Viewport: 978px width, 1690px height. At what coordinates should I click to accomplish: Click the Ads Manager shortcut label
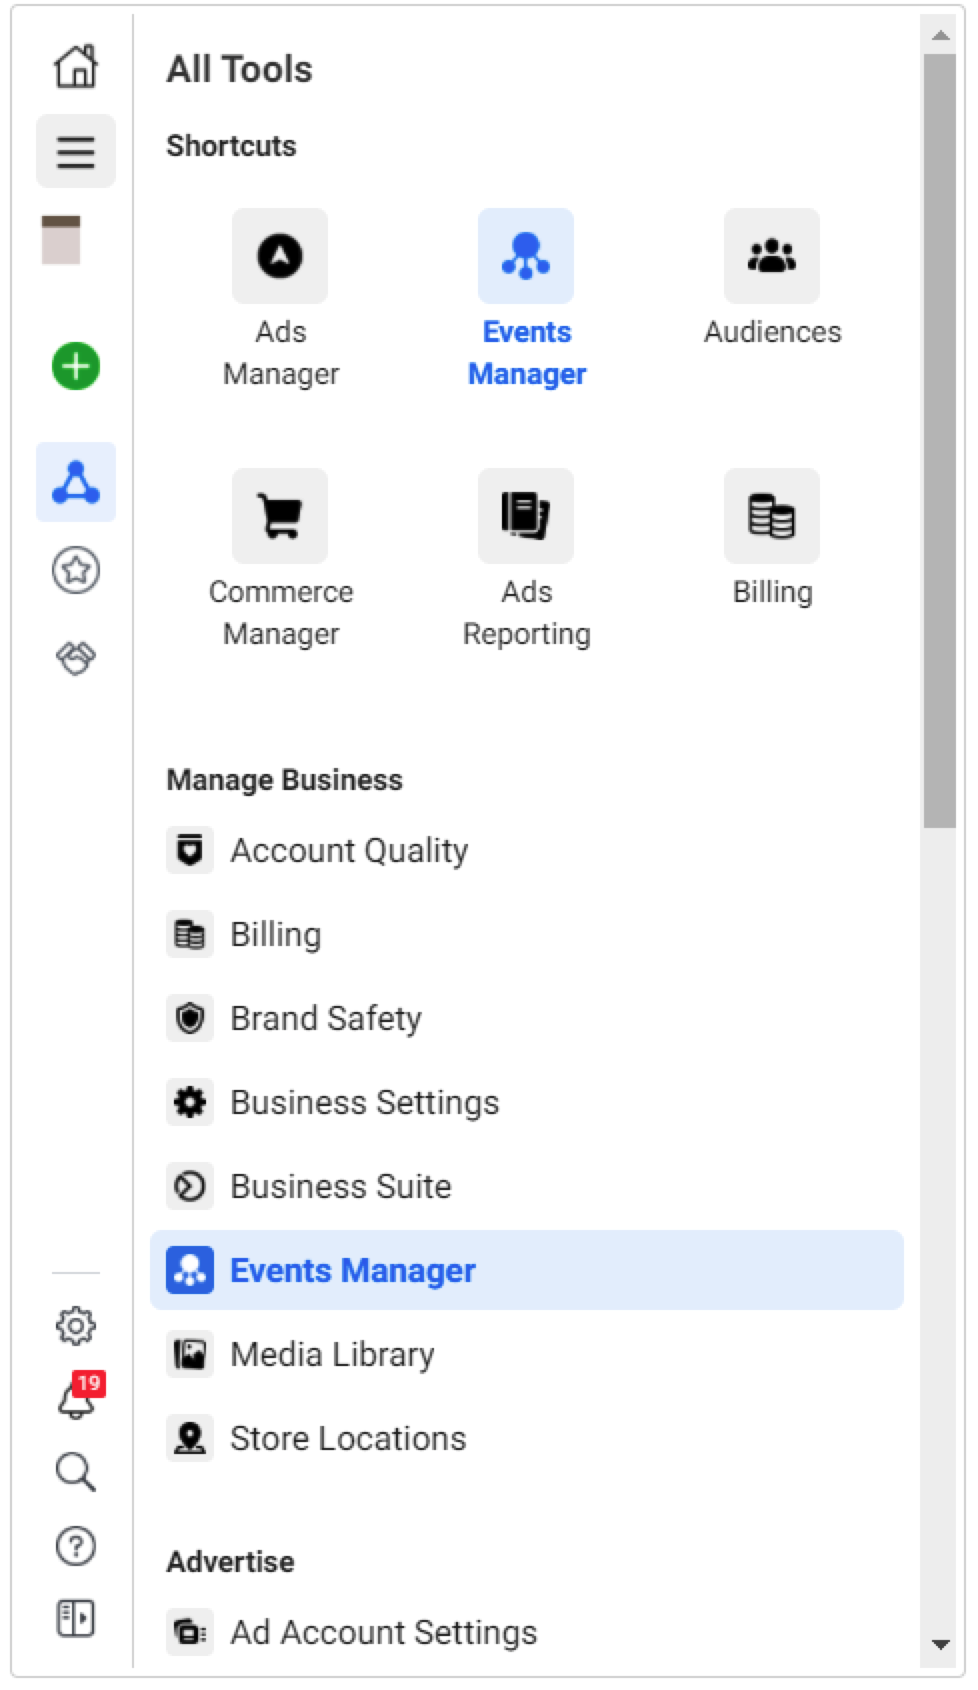pos(281,353)
